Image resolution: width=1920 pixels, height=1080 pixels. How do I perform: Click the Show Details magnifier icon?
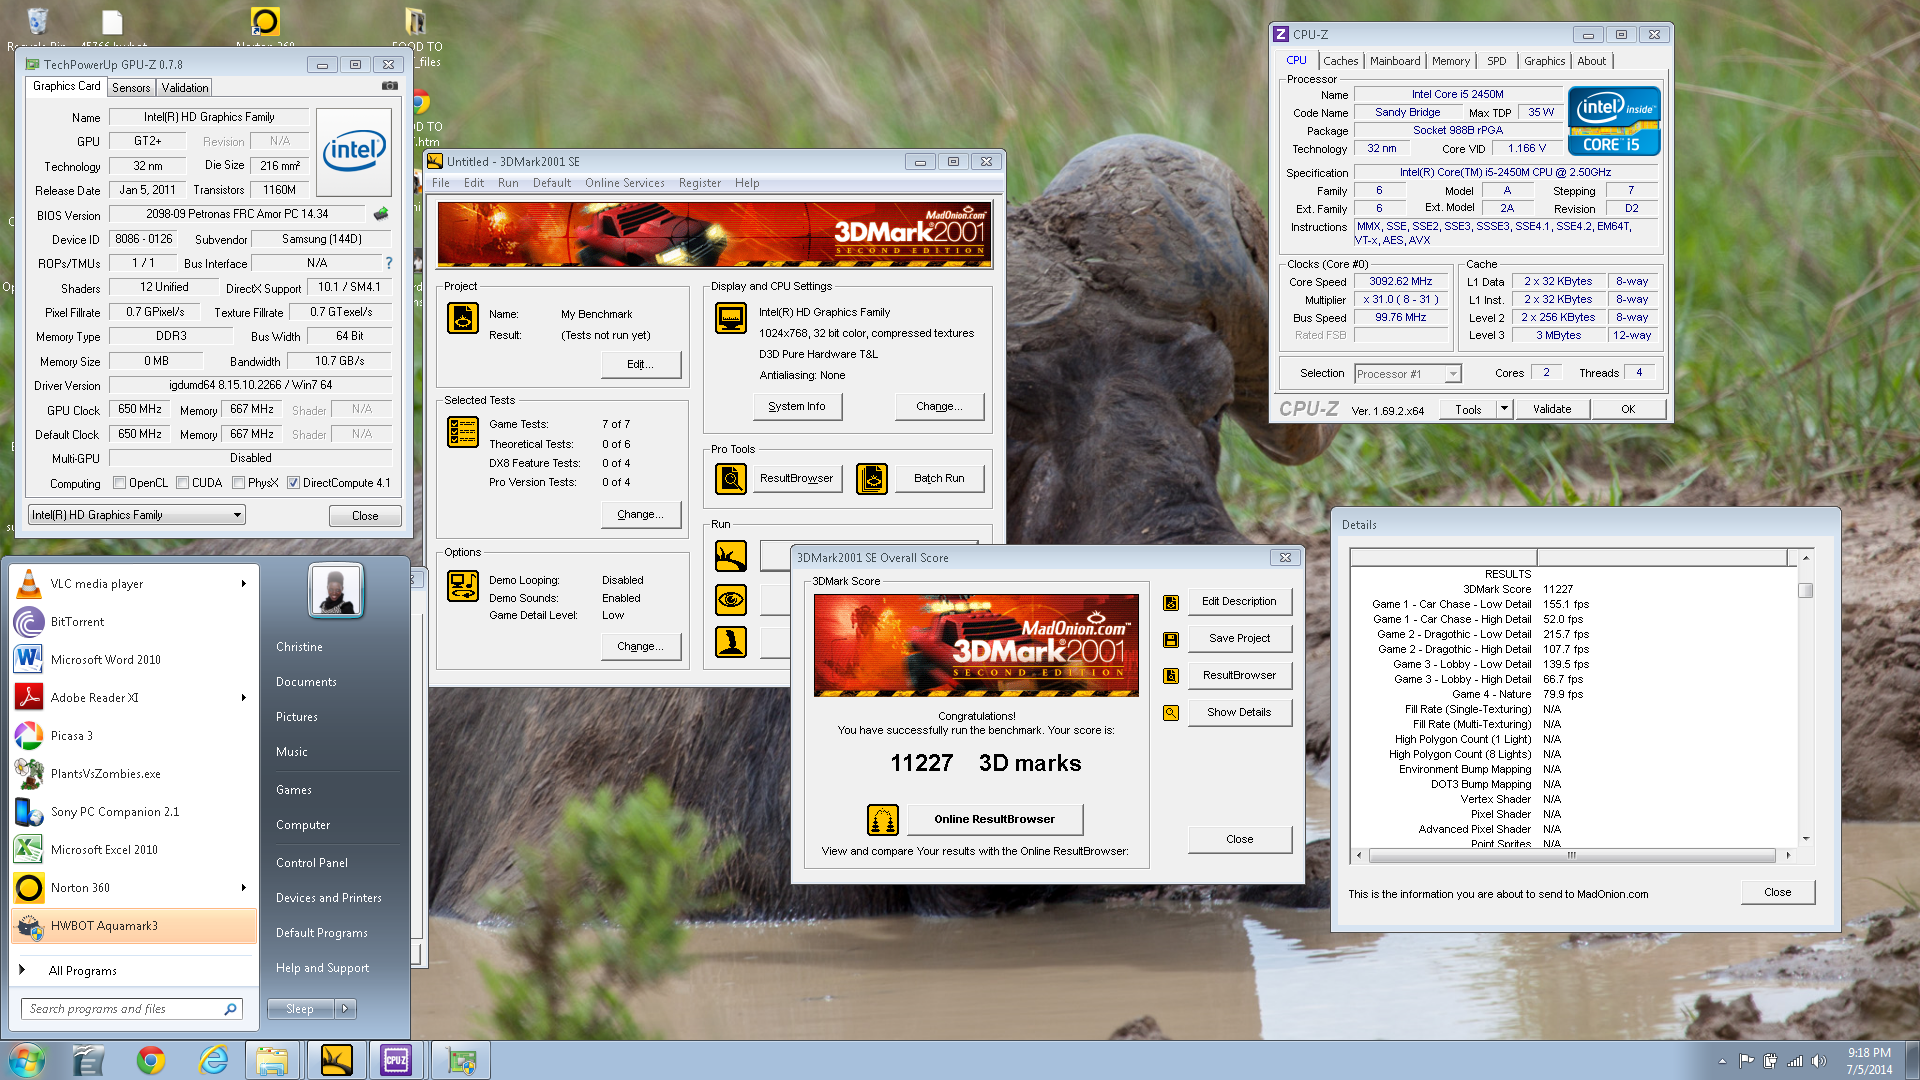(x=1171, y=713)
